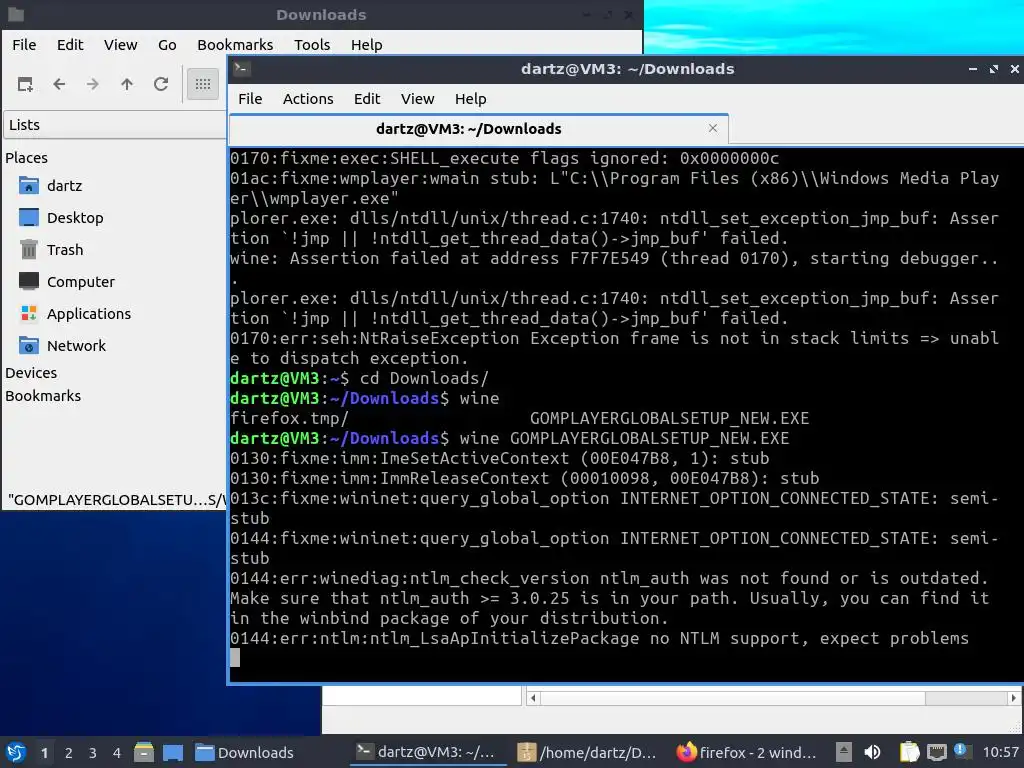Select Network in Places

point(76,345)
